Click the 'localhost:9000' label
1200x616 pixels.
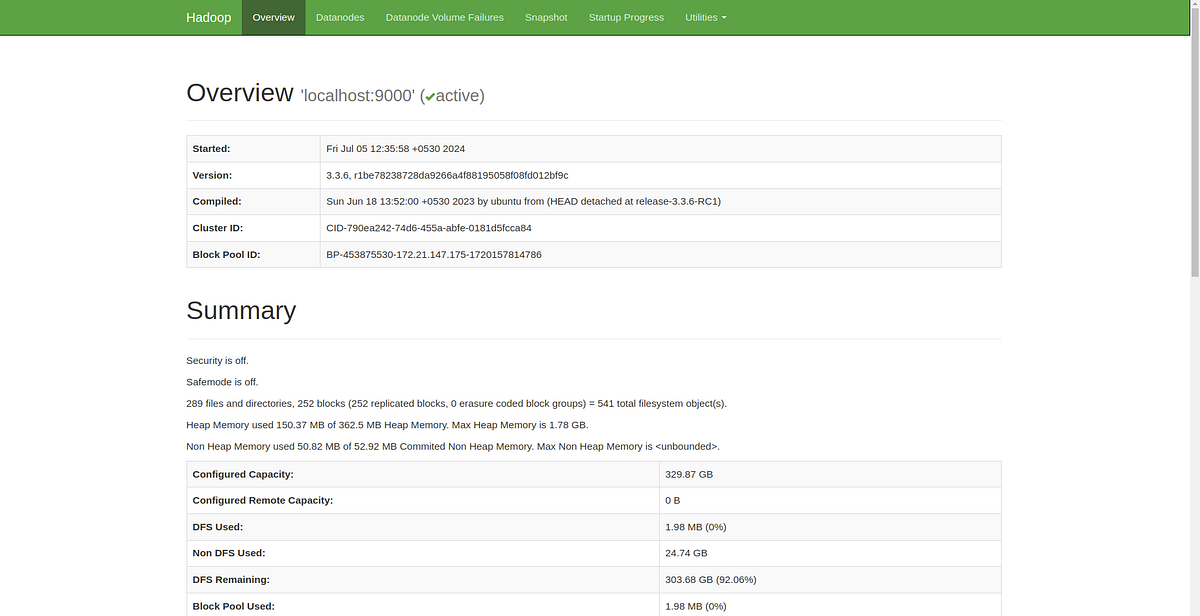[356, 96]
